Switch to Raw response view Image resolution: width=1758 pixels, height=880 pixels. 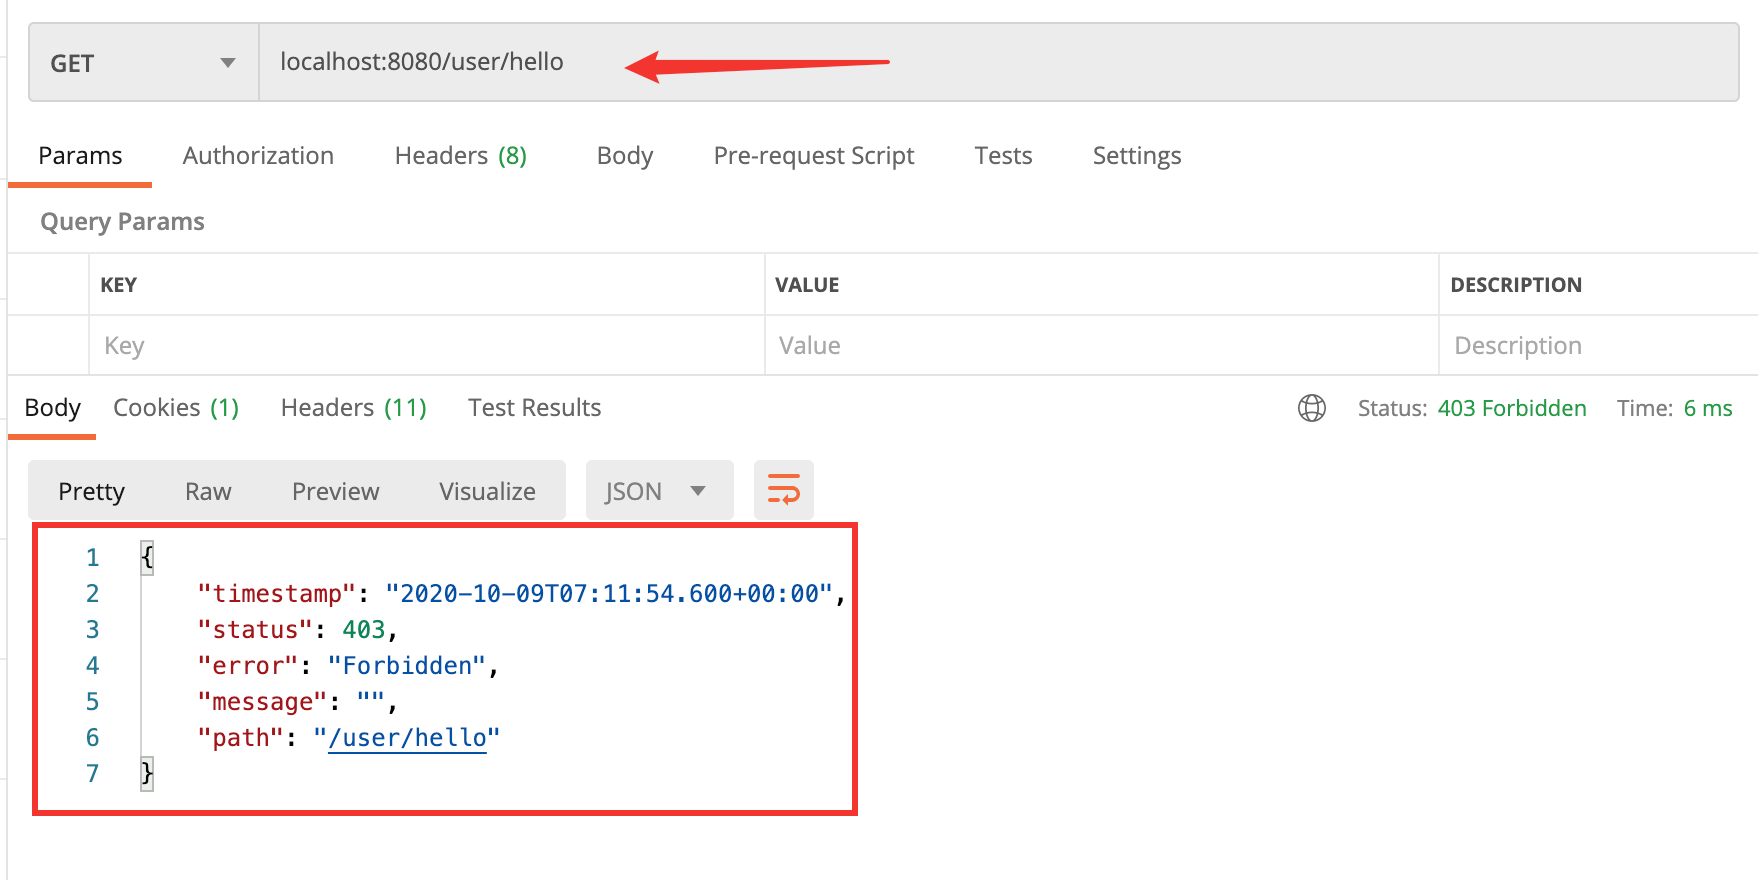point(208,491)
